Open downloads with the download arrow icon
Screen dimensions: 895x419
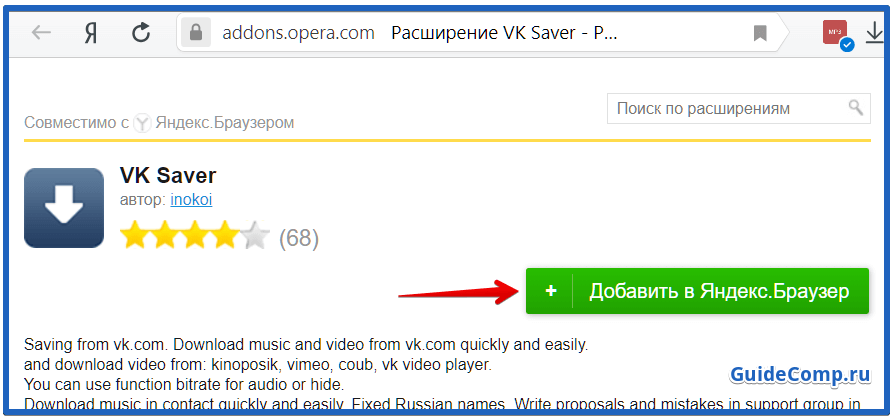[875, 33]
